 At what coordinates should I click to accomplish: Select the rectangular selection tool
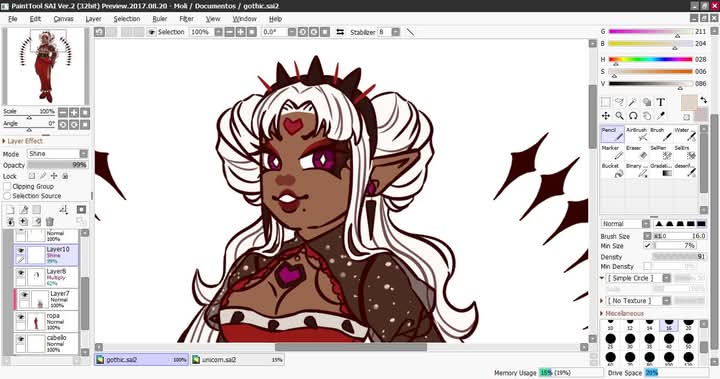pos(606,102)
